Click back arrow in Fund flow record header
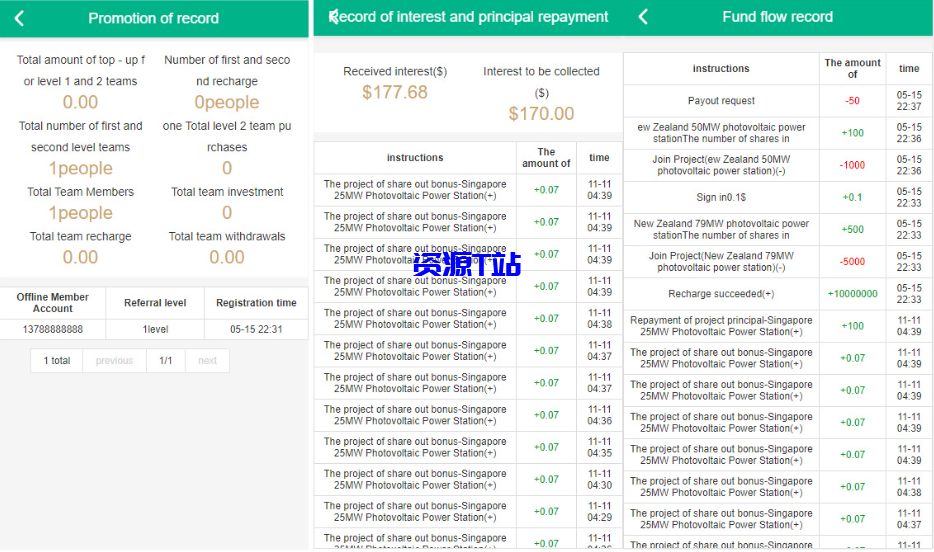Screen dimensions: 934x552 [643, 17]
